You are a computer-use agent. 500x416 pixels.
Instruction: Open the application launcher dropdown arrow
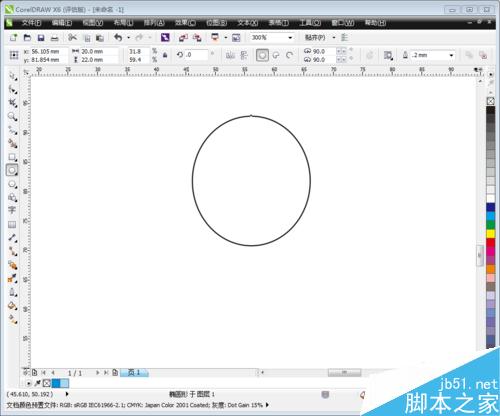[226, 38]
